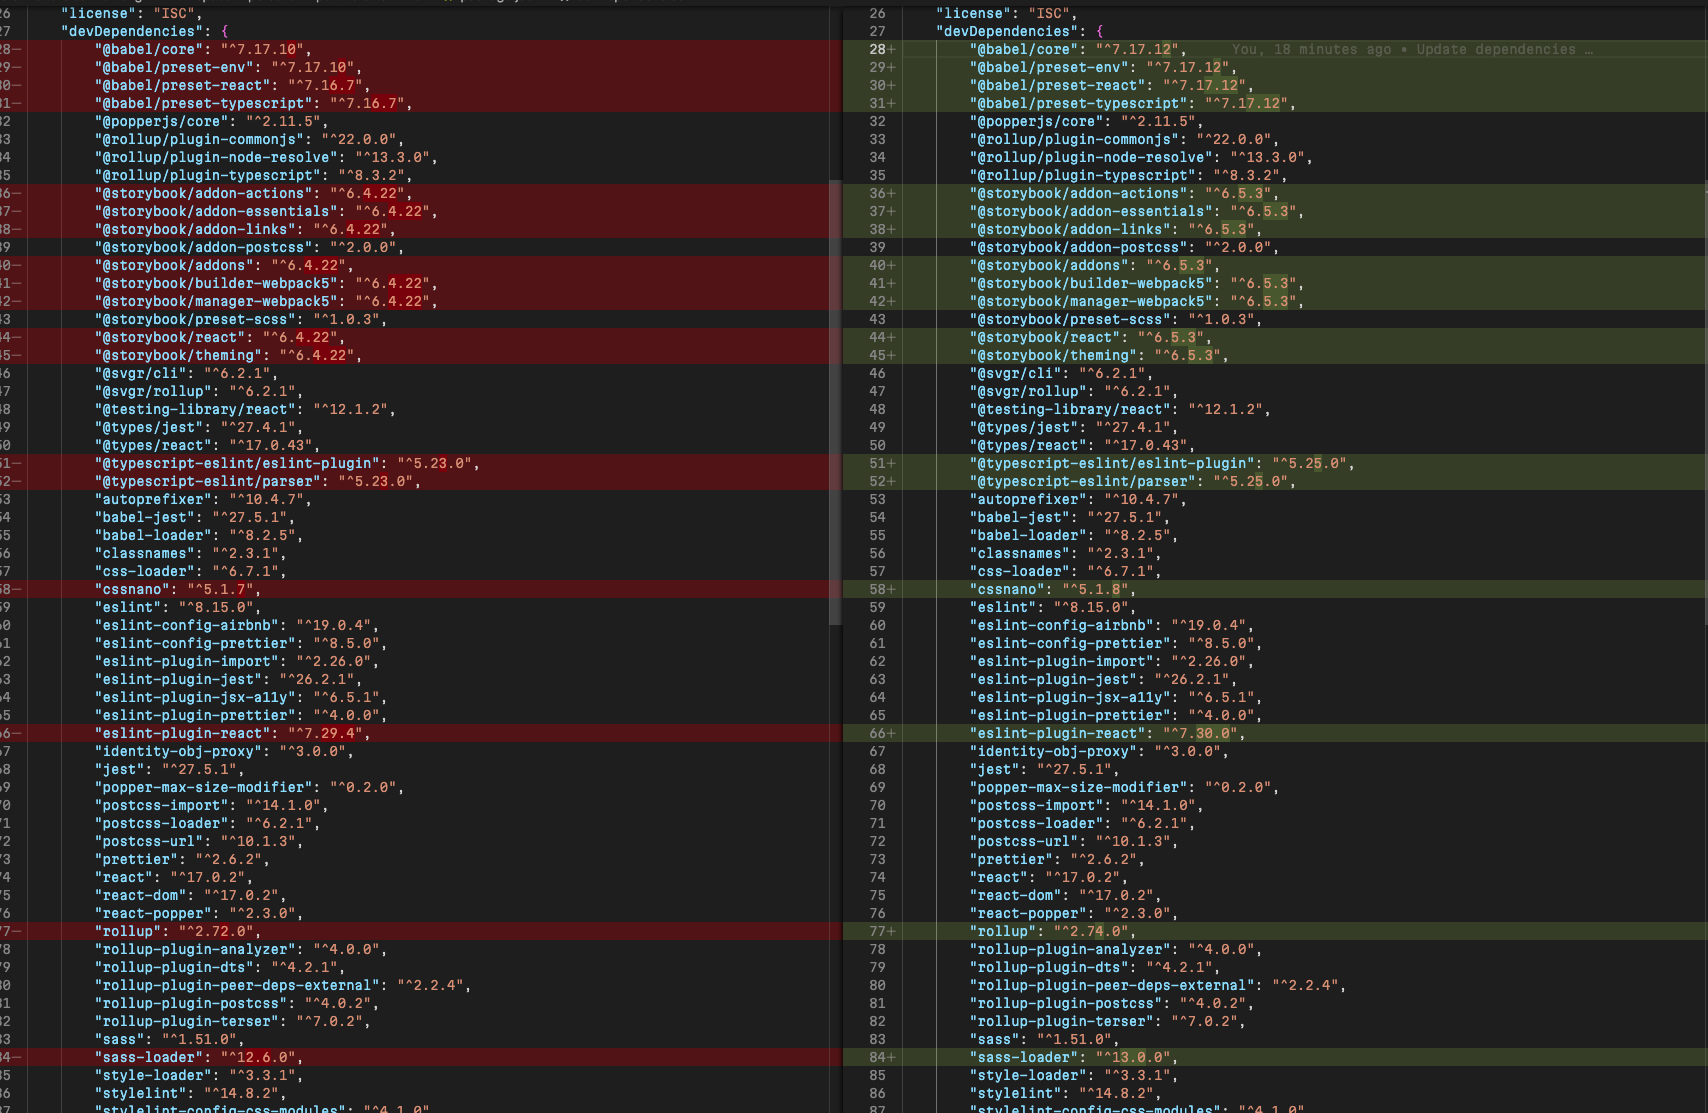Screen dimensions: 1708x1113
Task: Click the original pane's vertical scrollbar thumb
Action: pos(836,403)
